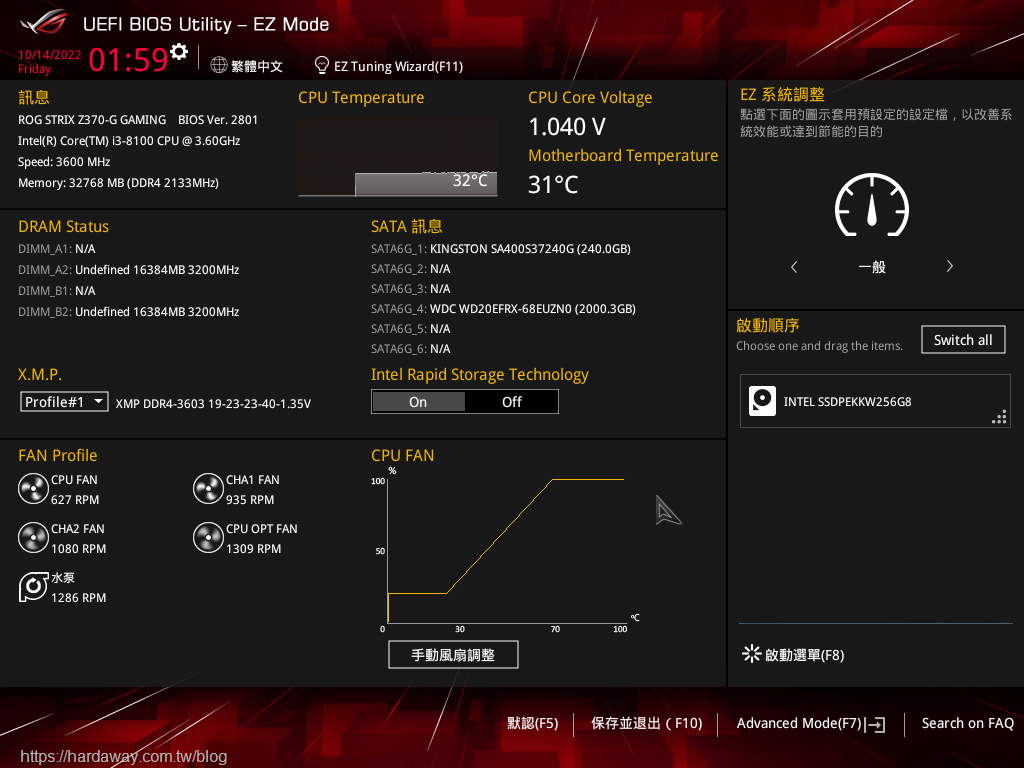Click the globe language icon
Viewport: 1024px width, 768px height.
(x=219, y=65)
